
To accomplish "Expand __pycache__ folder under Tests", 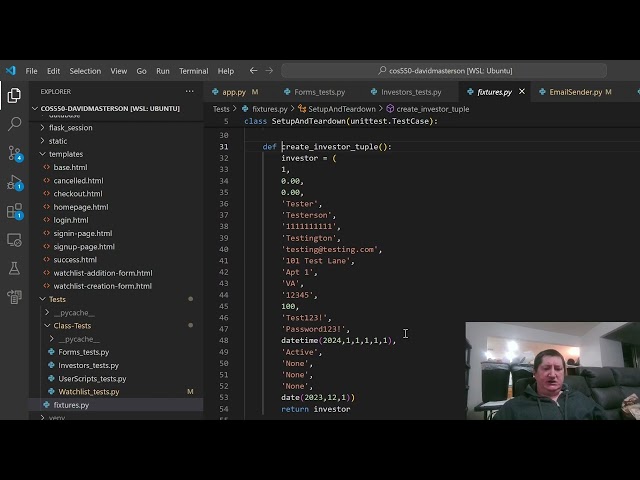I will pyautogui.click(x=73, y=313).
